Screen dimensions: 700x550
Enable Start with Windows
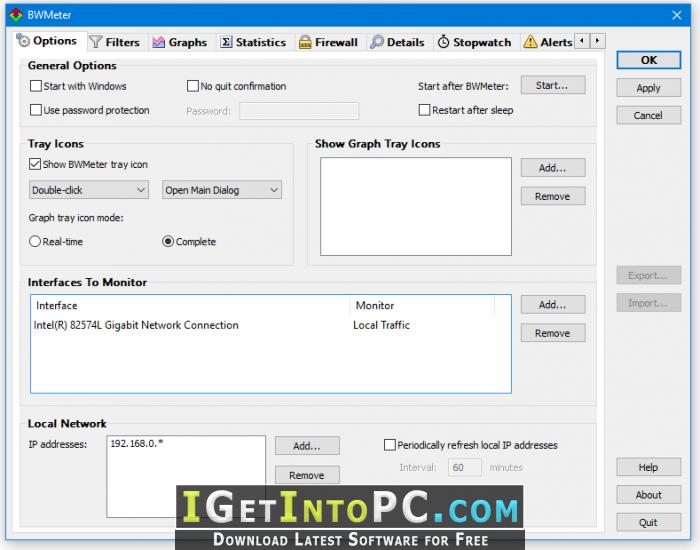[x=36, y=86]
